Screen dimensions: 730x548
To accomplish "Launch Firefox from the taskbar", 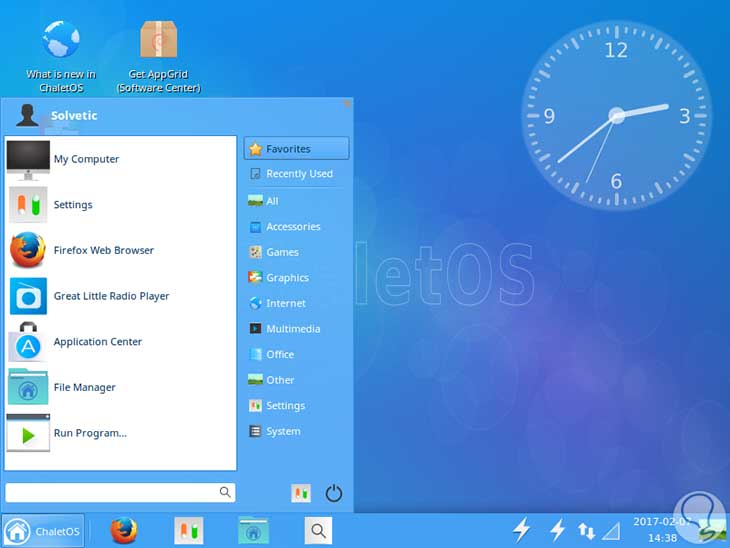I will pos(124,530).
